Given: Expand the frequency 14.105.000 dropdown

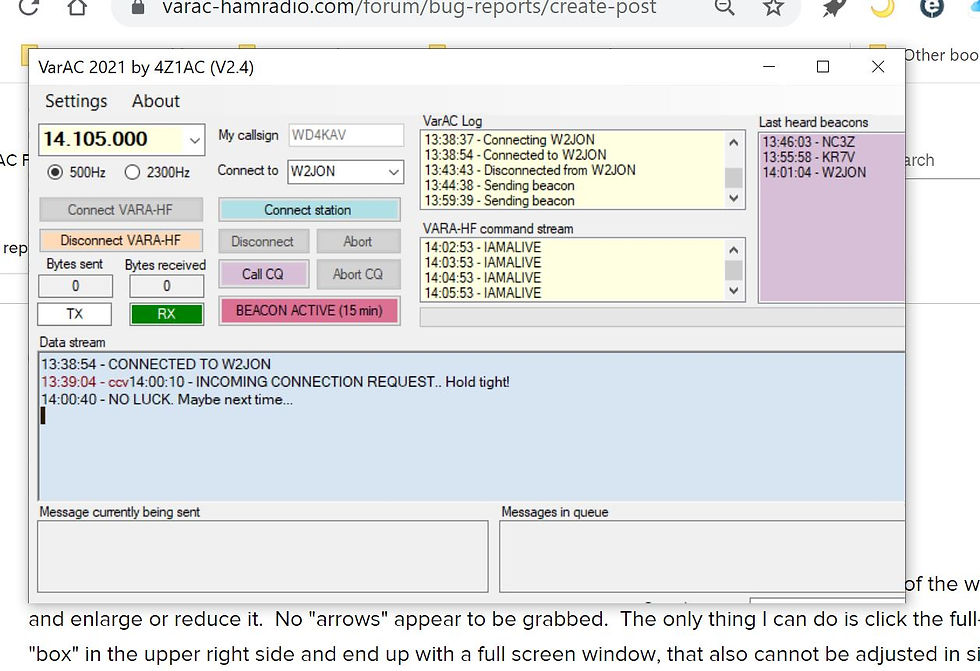Looking at the screenshot, I should point(195,140).
